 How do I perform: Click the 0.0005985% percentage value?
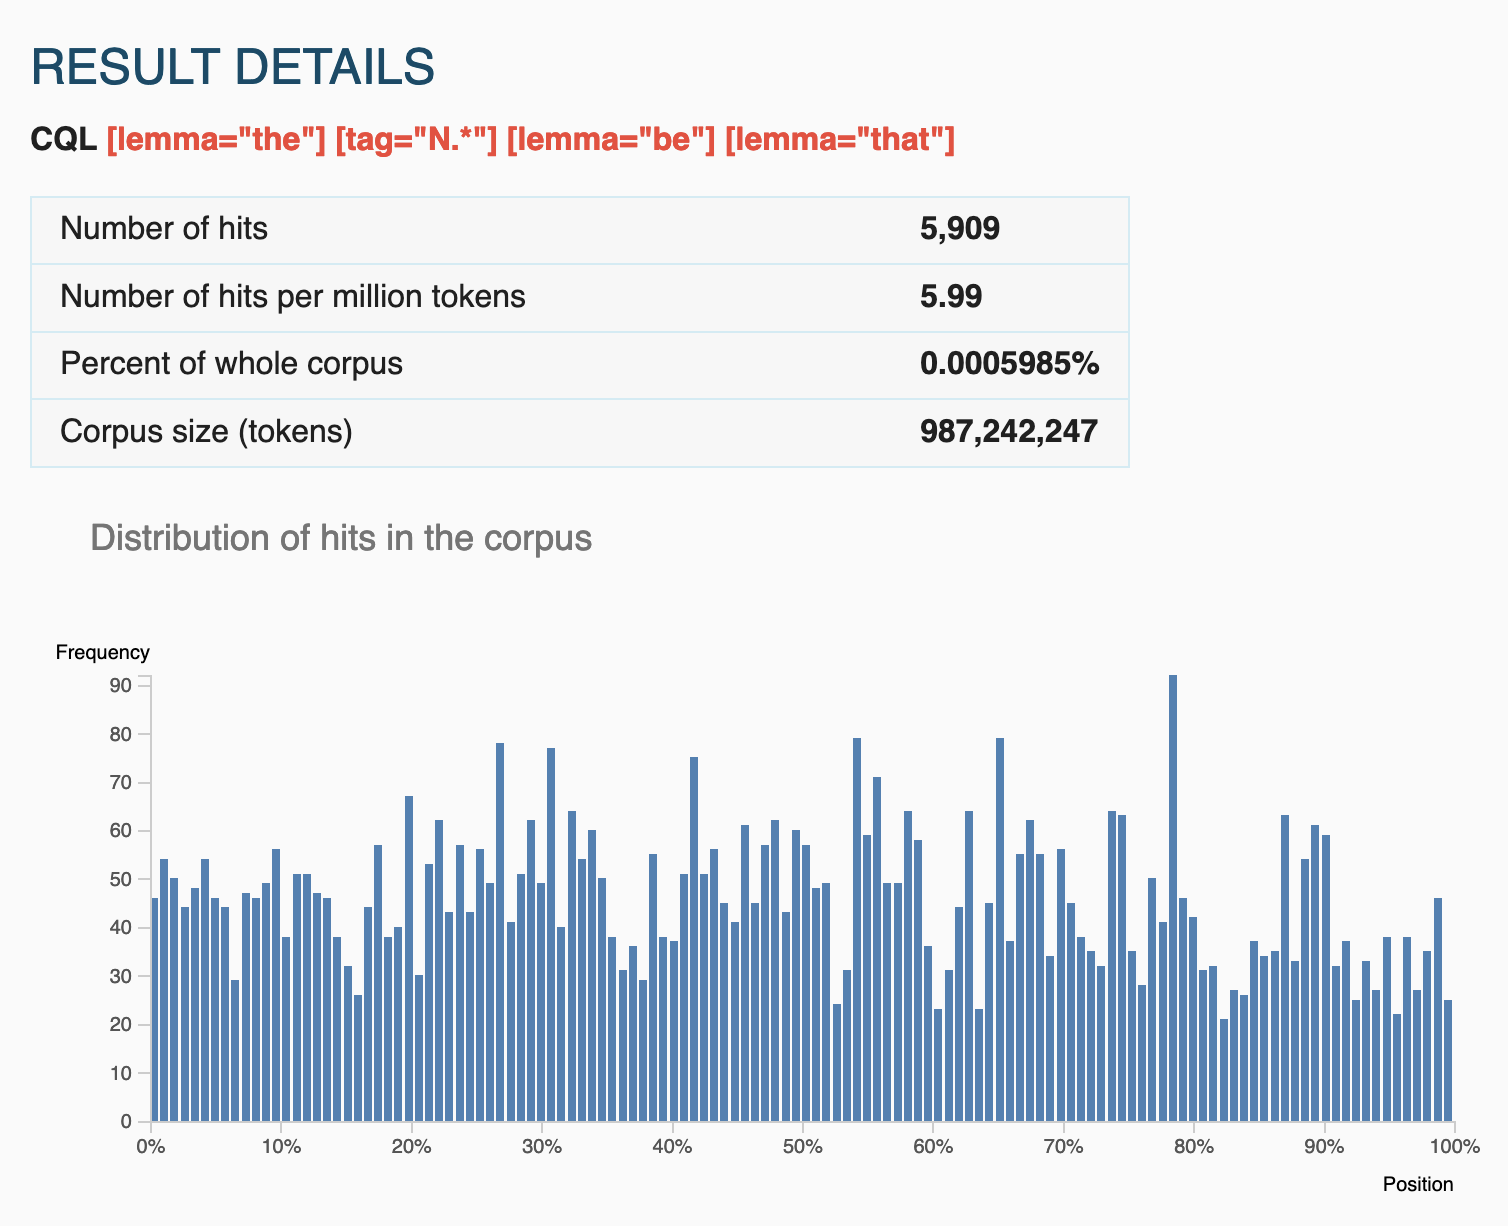[1009, 364]
